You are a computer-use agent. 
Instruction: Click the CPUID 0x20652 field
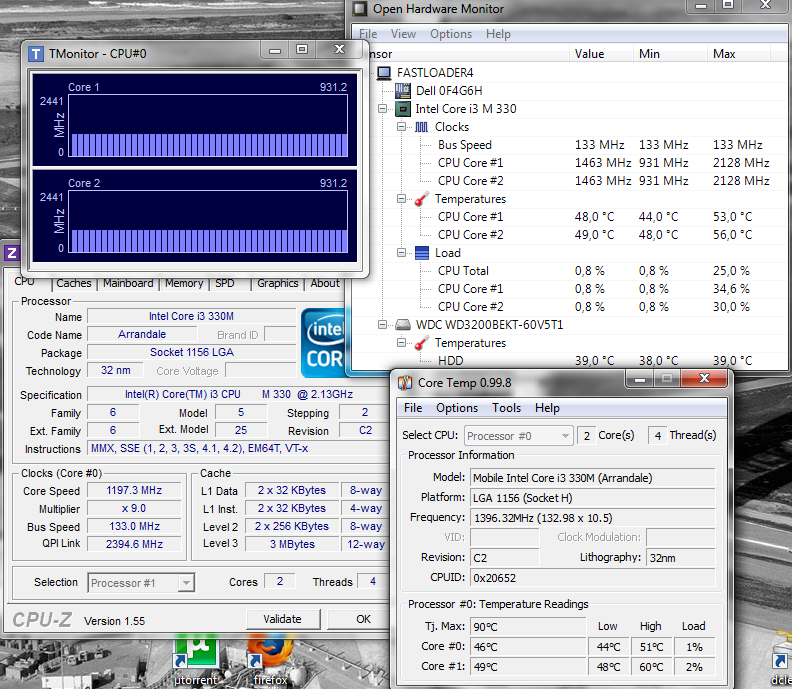pos(592,578)
